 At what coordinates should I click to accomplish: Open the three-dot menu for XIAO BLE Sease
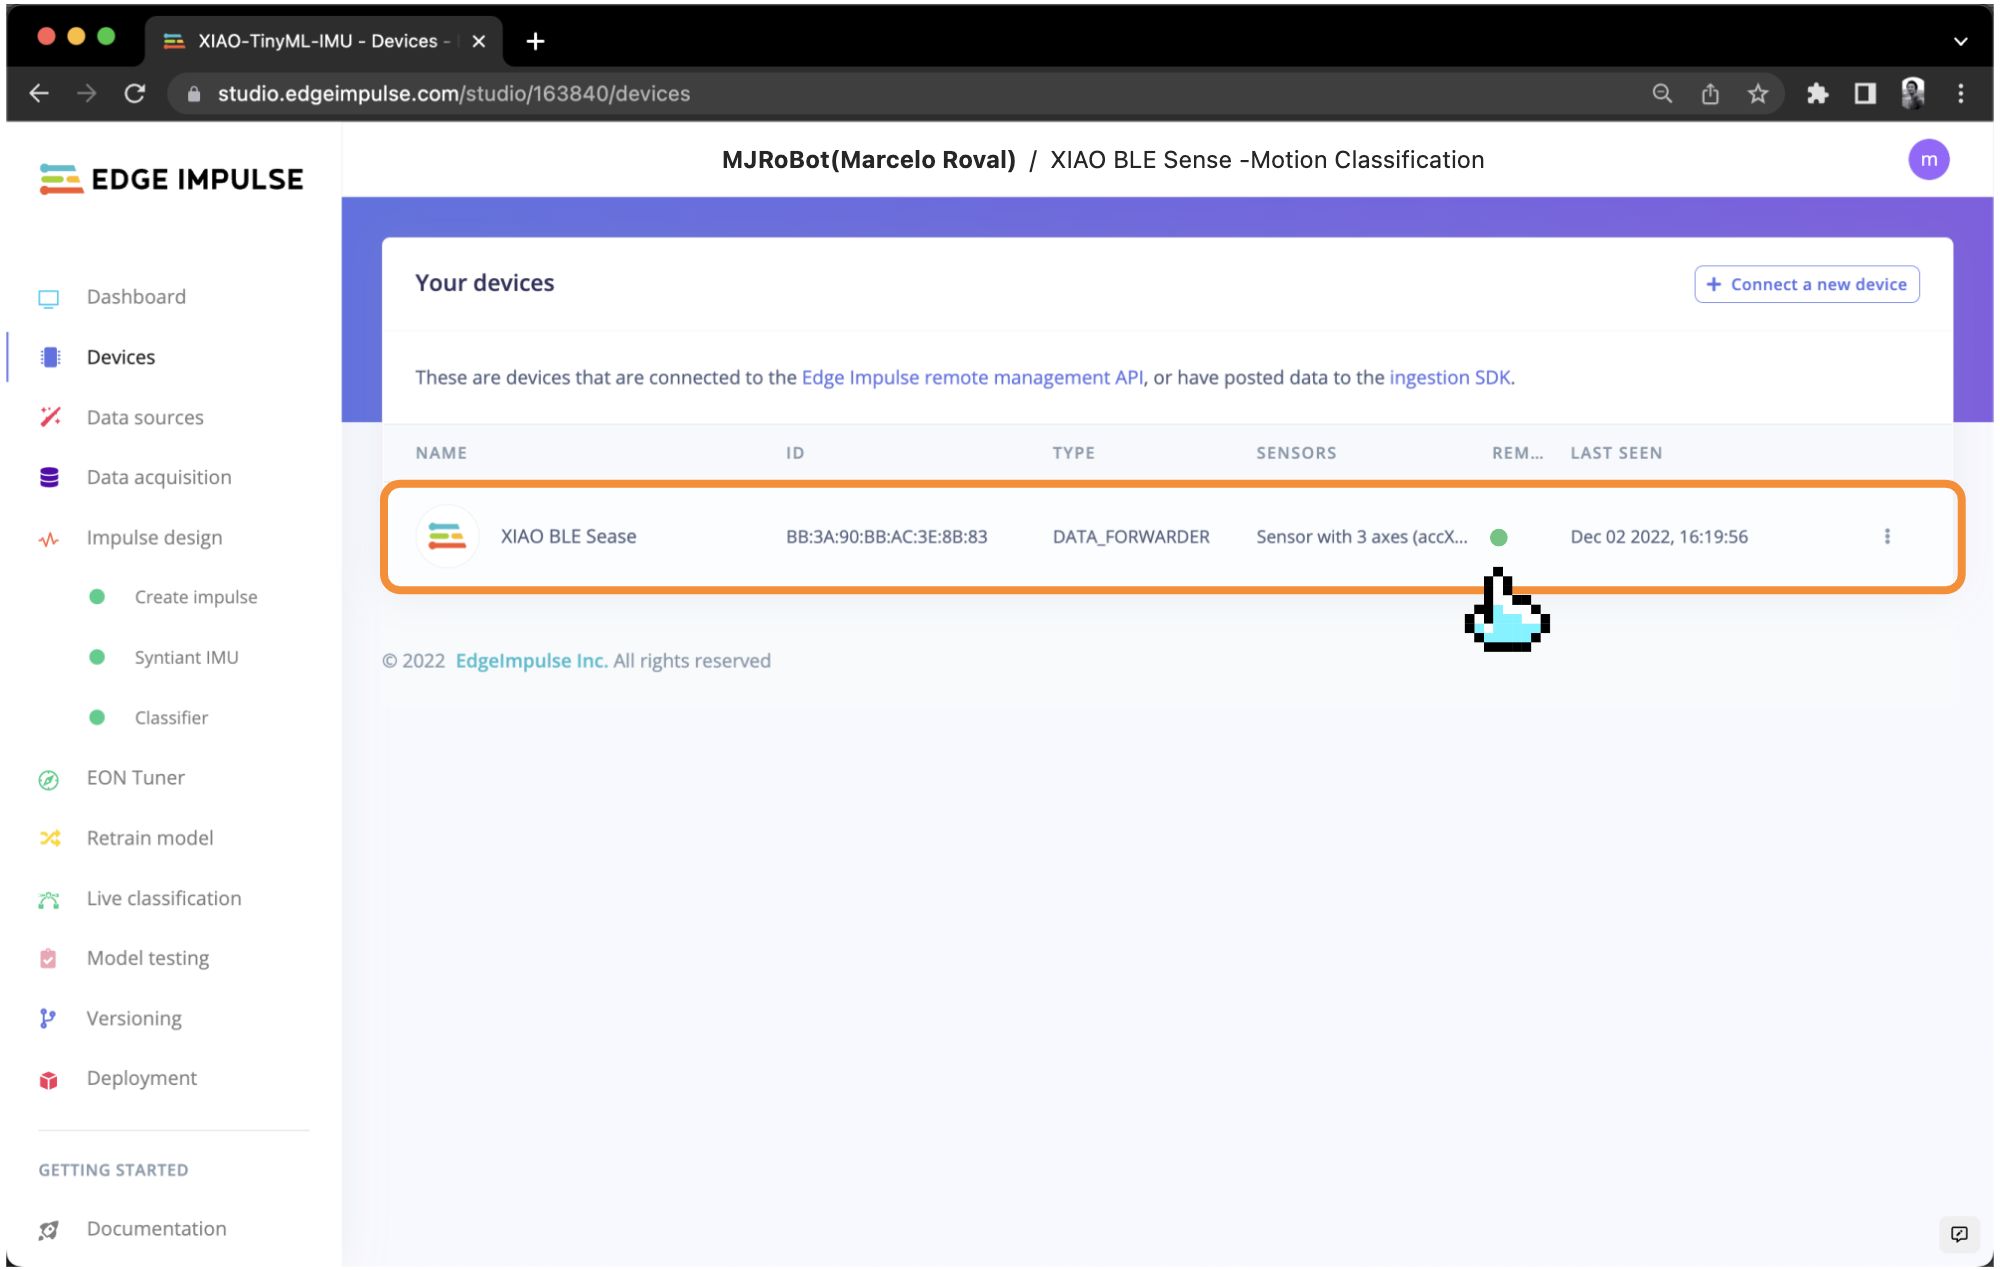point(1887,536)
